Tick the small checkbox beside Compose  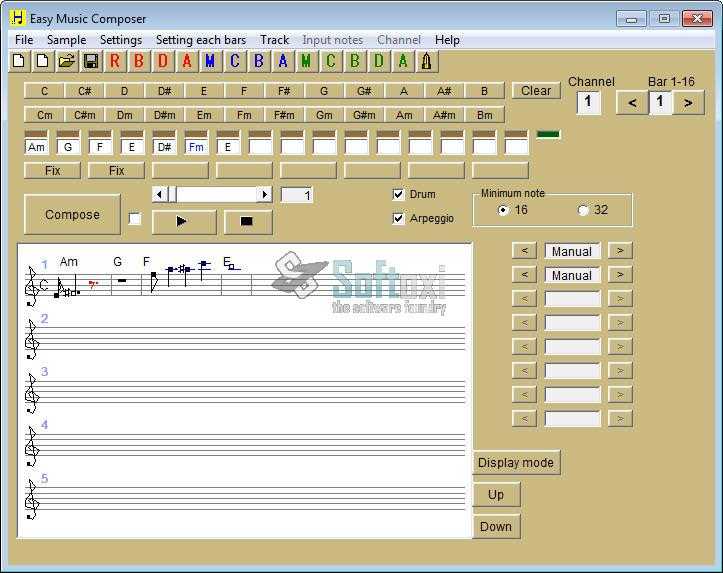click(135, 218)
